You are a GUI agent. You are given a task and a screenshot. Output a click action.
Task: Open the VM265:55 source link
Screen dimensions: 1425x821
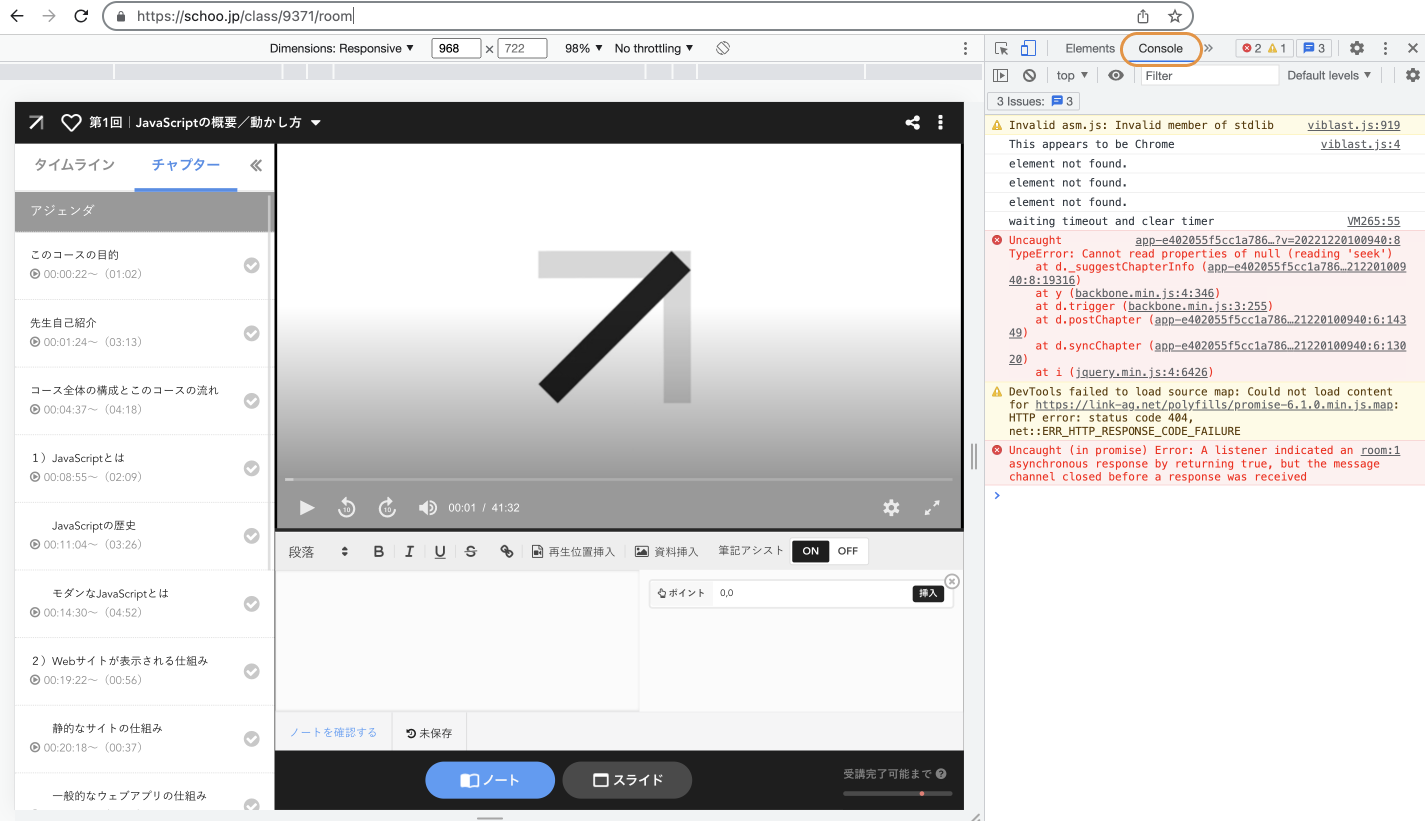1373,221
